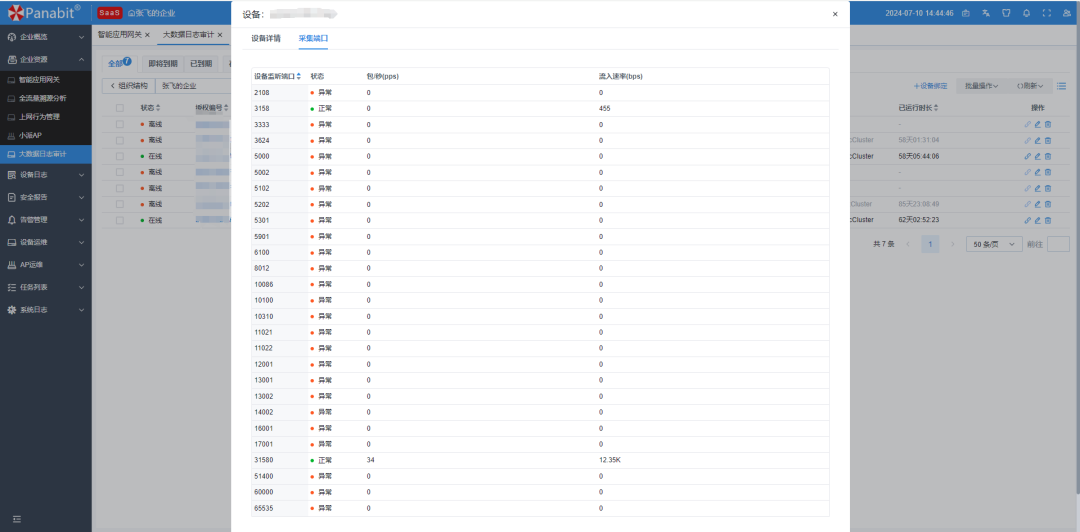Click delete icon in 85天23:08:49 row
The height and width of the screenshot is (532, 1080).
point(1048,204)
